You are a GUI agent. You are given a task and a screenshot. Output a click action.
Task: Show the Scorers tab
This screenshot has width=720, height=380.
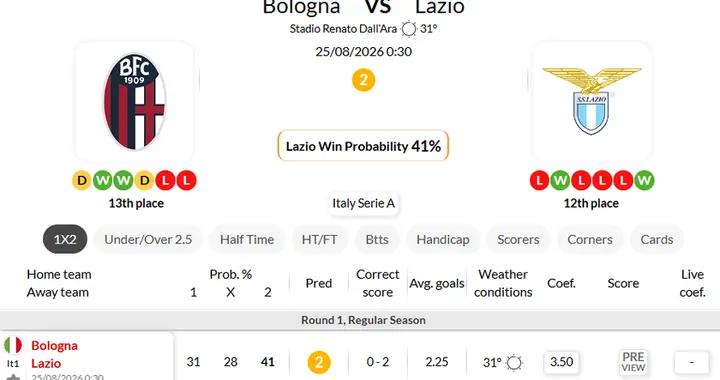[518, 239]
